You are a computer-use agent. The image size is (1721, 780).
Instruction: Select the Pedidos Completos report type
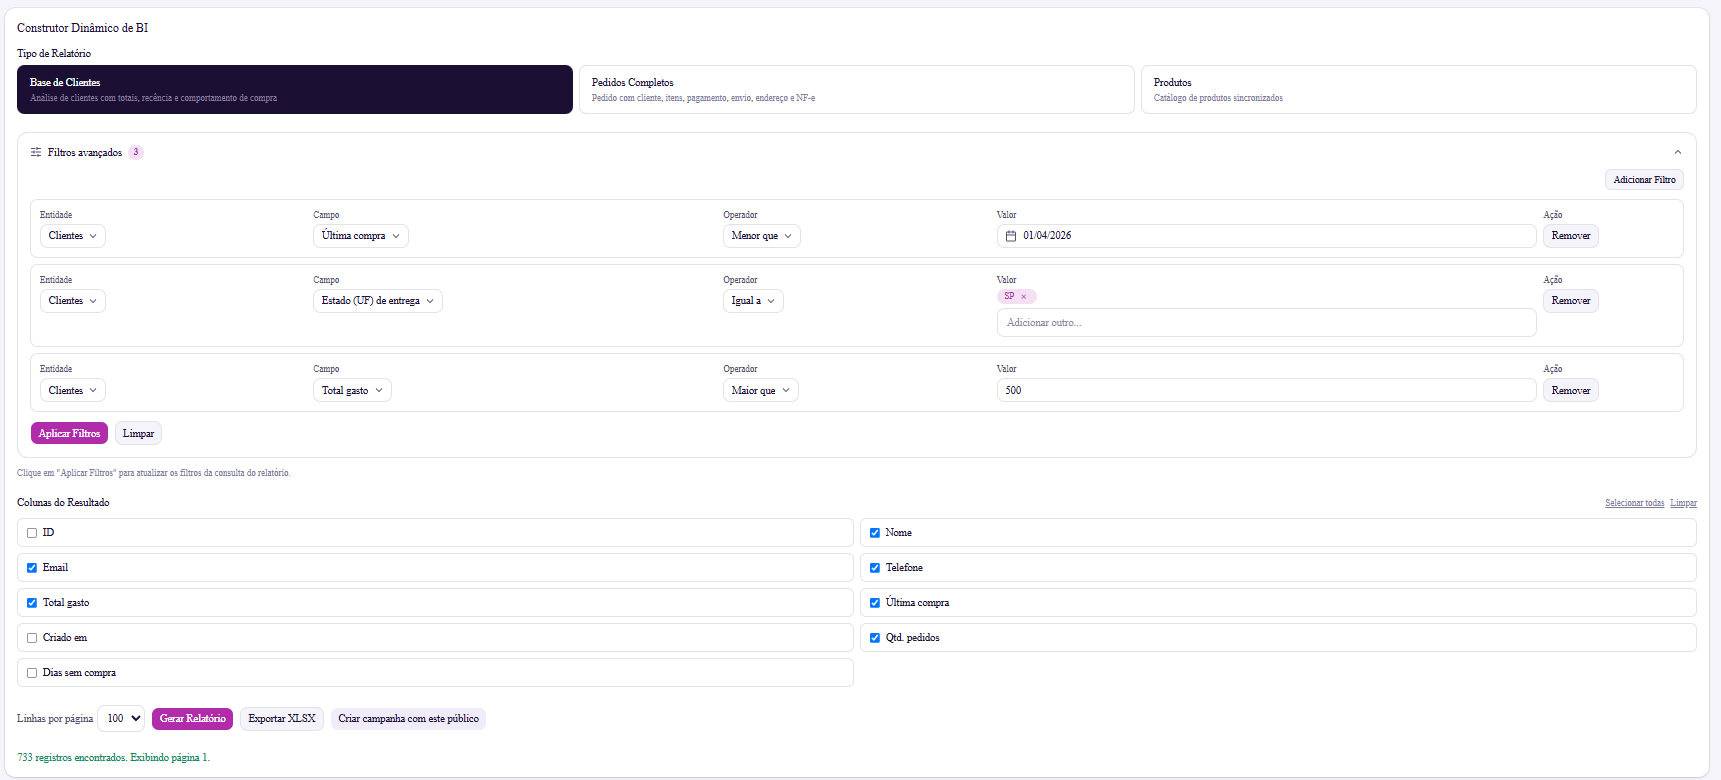(857, 89)
